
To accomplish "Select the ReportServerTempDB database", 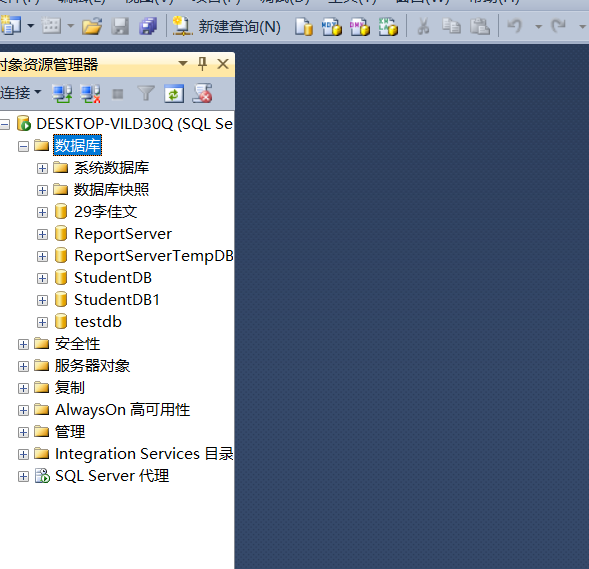I will click(x=154, y=256).
